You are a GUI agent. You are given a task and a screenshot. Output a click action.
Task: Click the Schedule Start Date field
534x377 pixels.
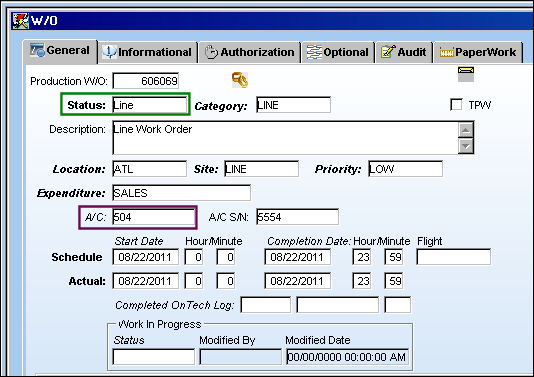click(x=146, y=257)
